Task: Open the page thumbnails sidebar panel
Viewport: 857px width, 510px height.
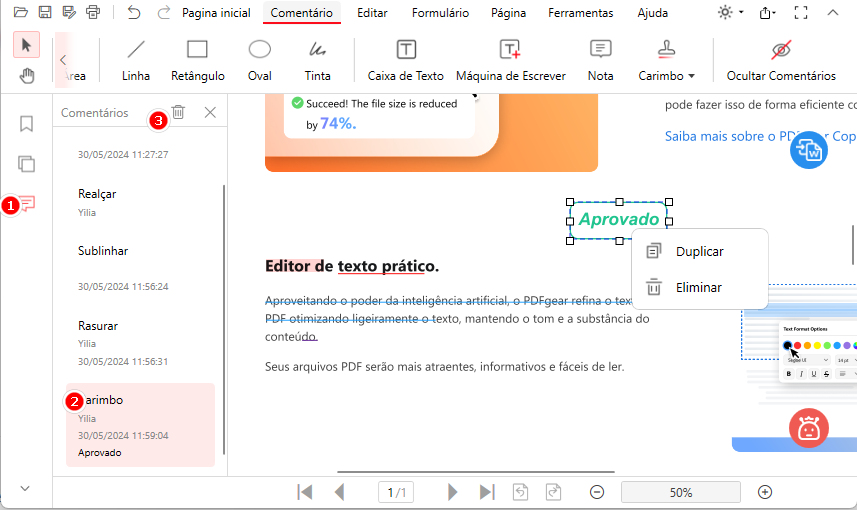Action: click(x=26, y=163)
